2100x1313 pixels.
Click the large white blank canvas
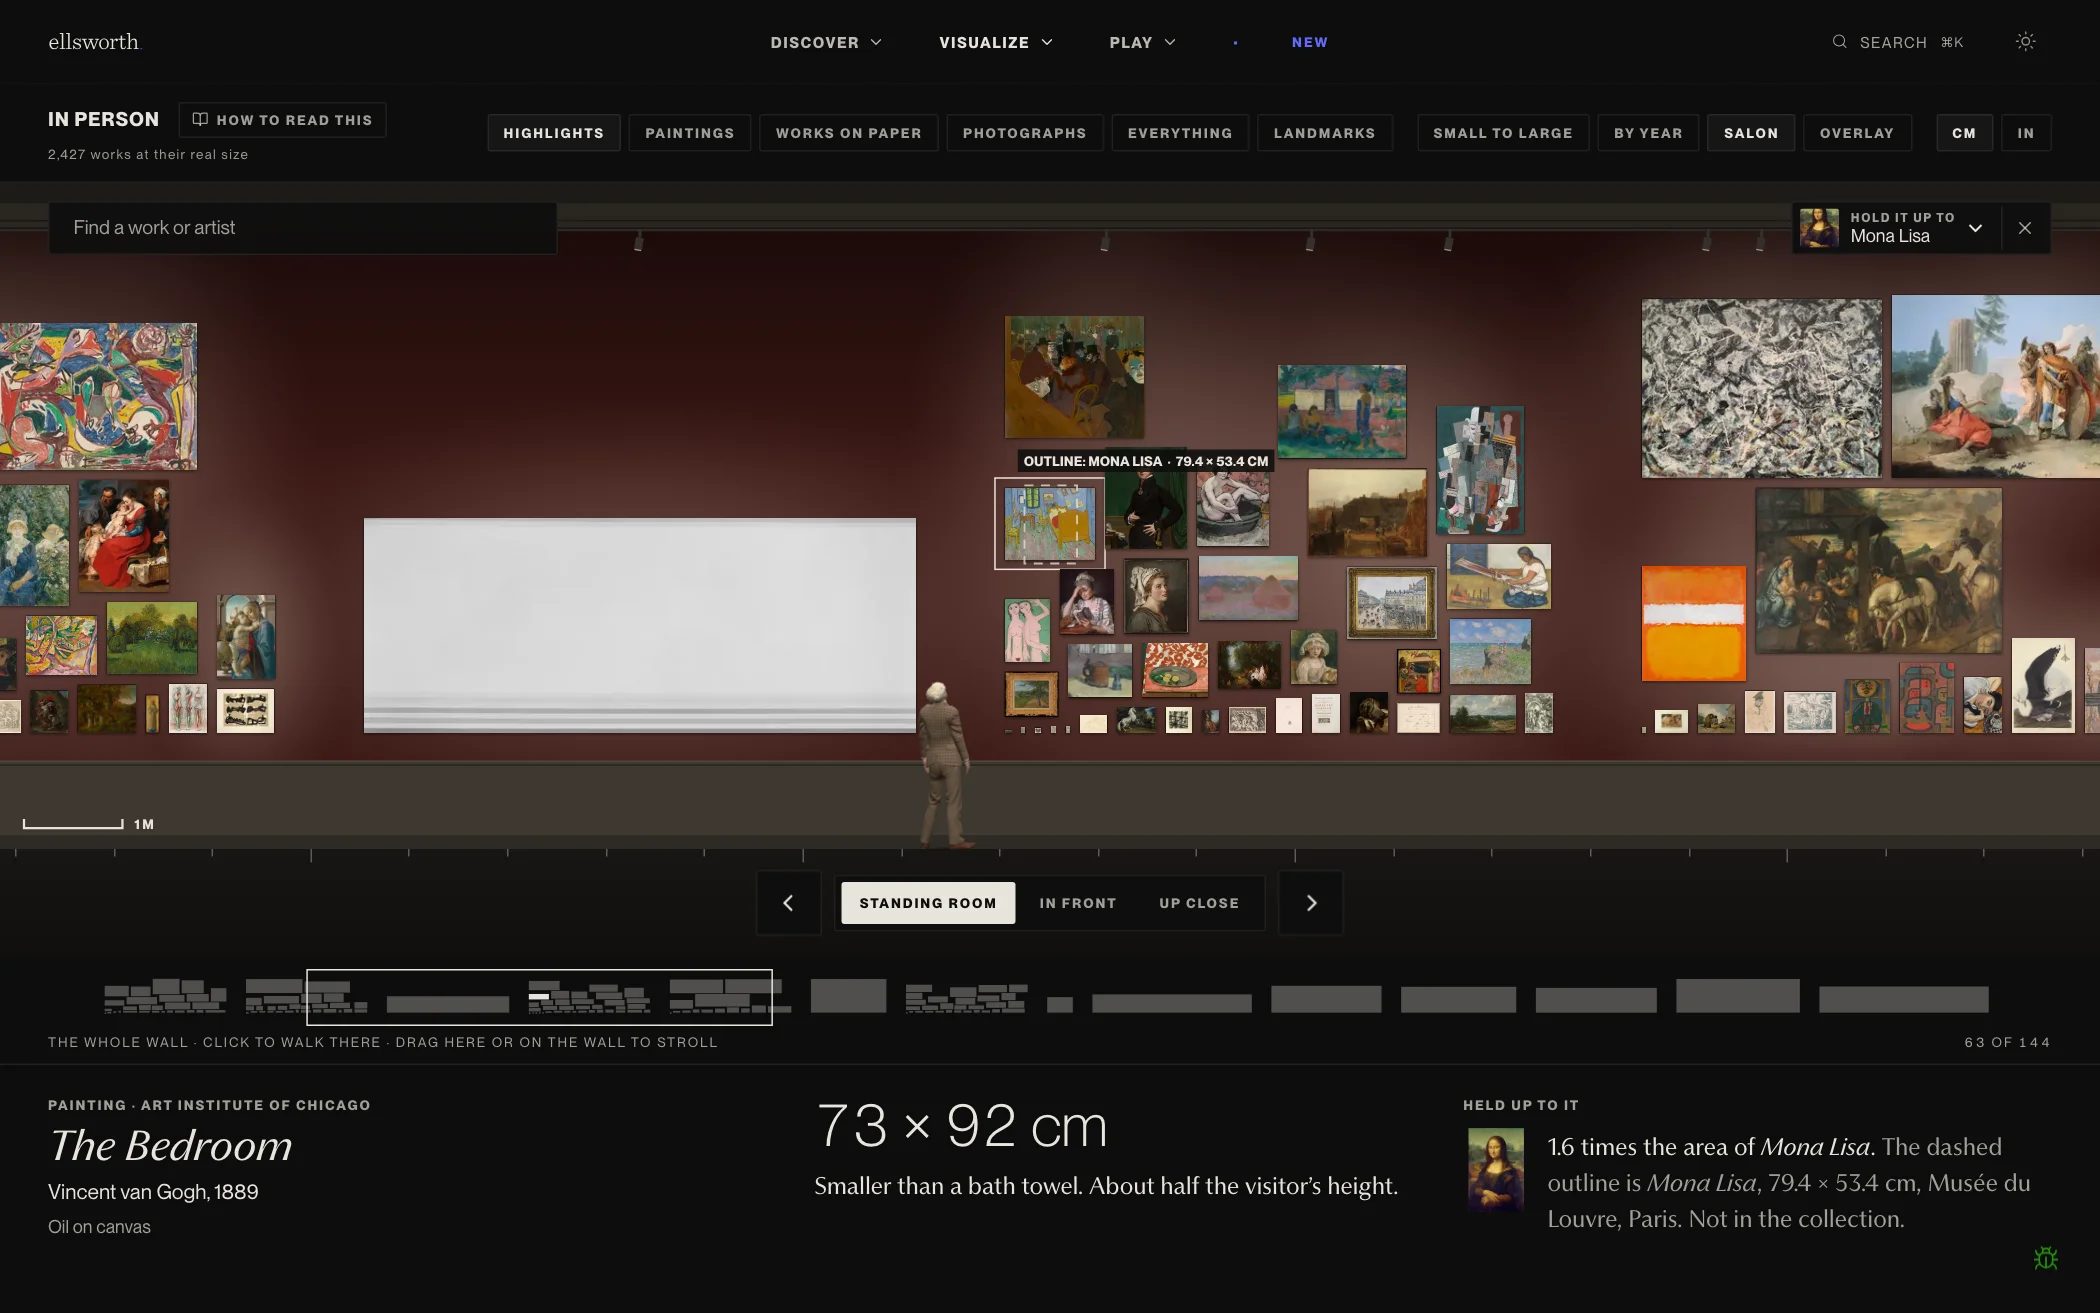[x=640, y=625]
